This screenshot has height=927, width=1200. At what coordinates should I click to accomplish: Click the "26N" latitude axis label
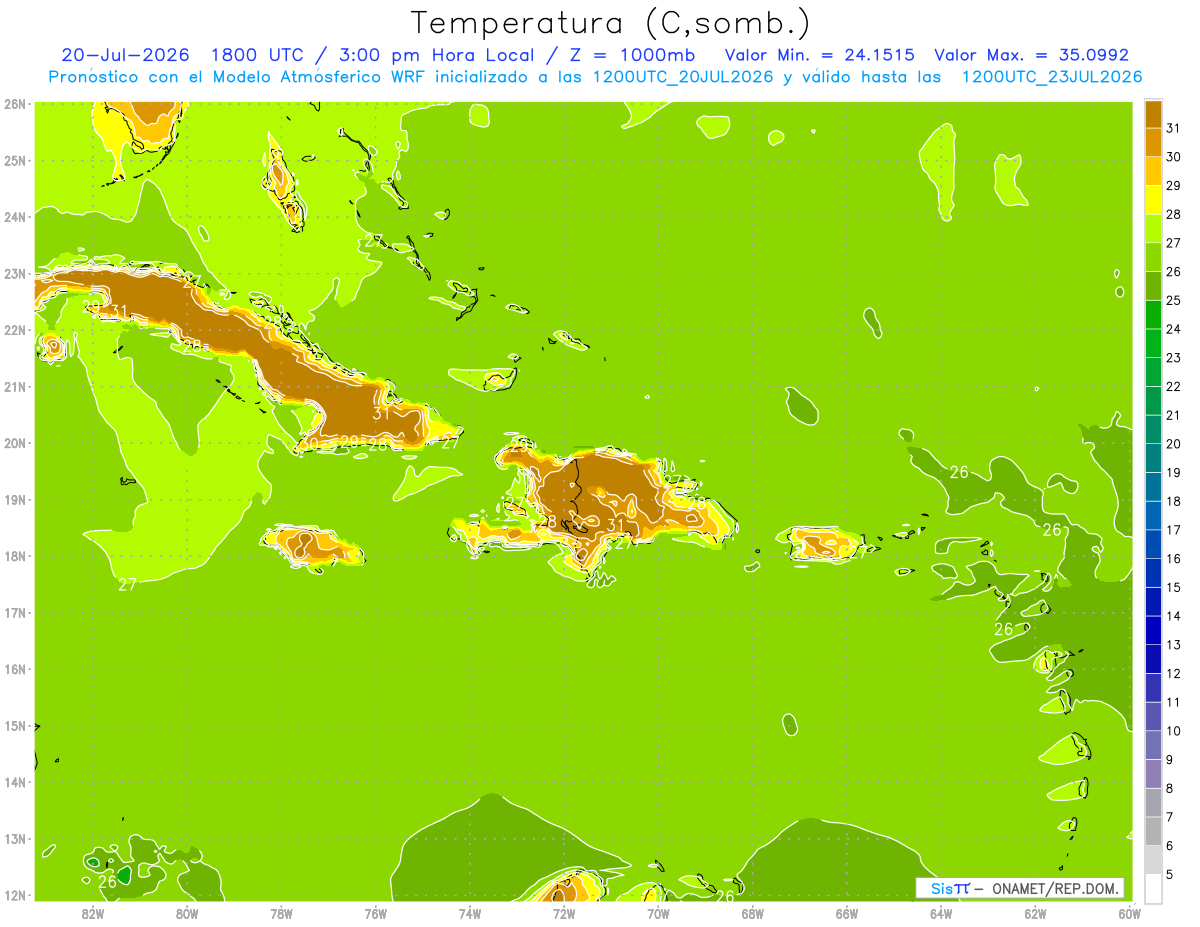pos(15,104)
